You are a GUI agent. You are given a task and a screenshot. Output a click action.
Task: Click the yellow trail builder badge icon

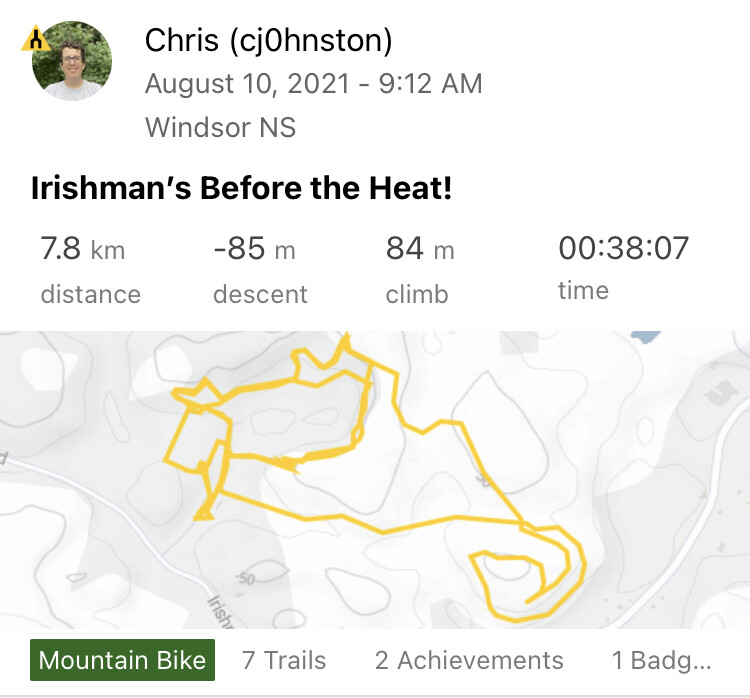click(35, 40)
